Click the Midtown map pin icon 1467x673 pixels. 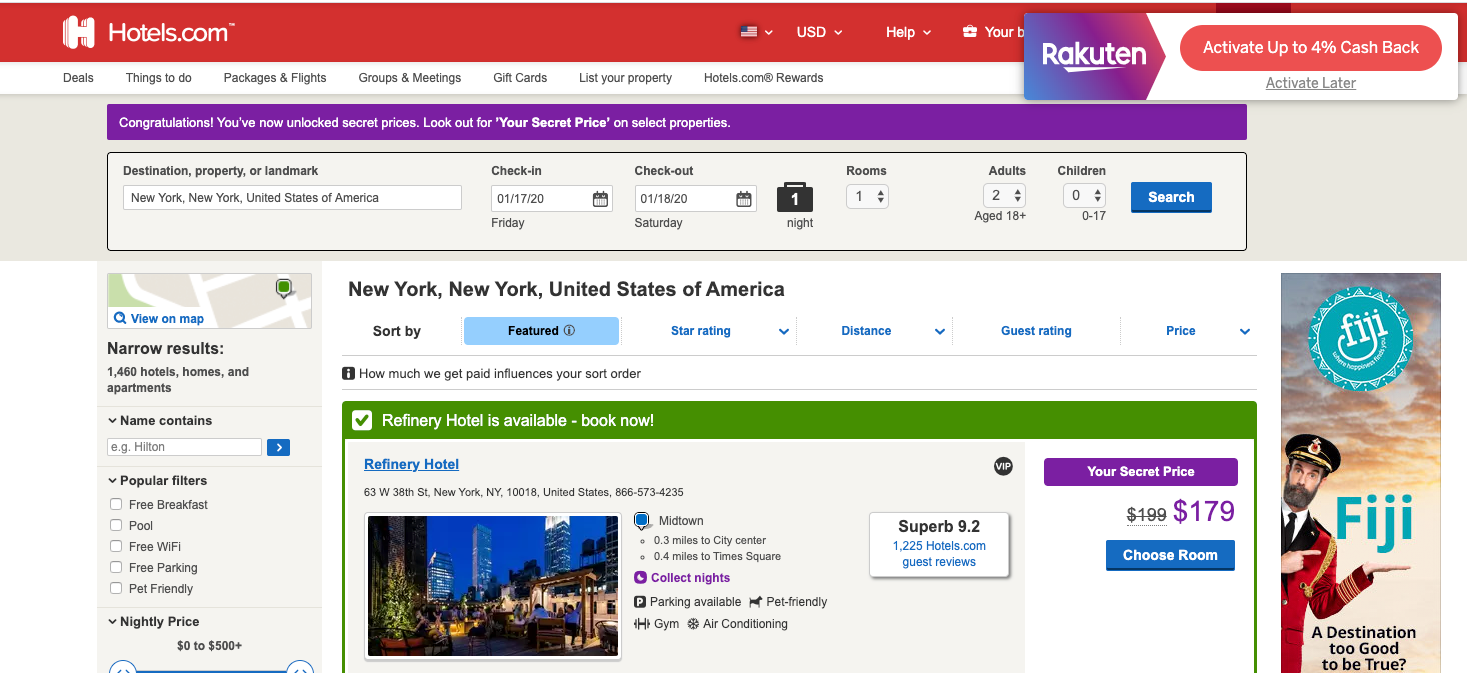[x=642, y=521]
